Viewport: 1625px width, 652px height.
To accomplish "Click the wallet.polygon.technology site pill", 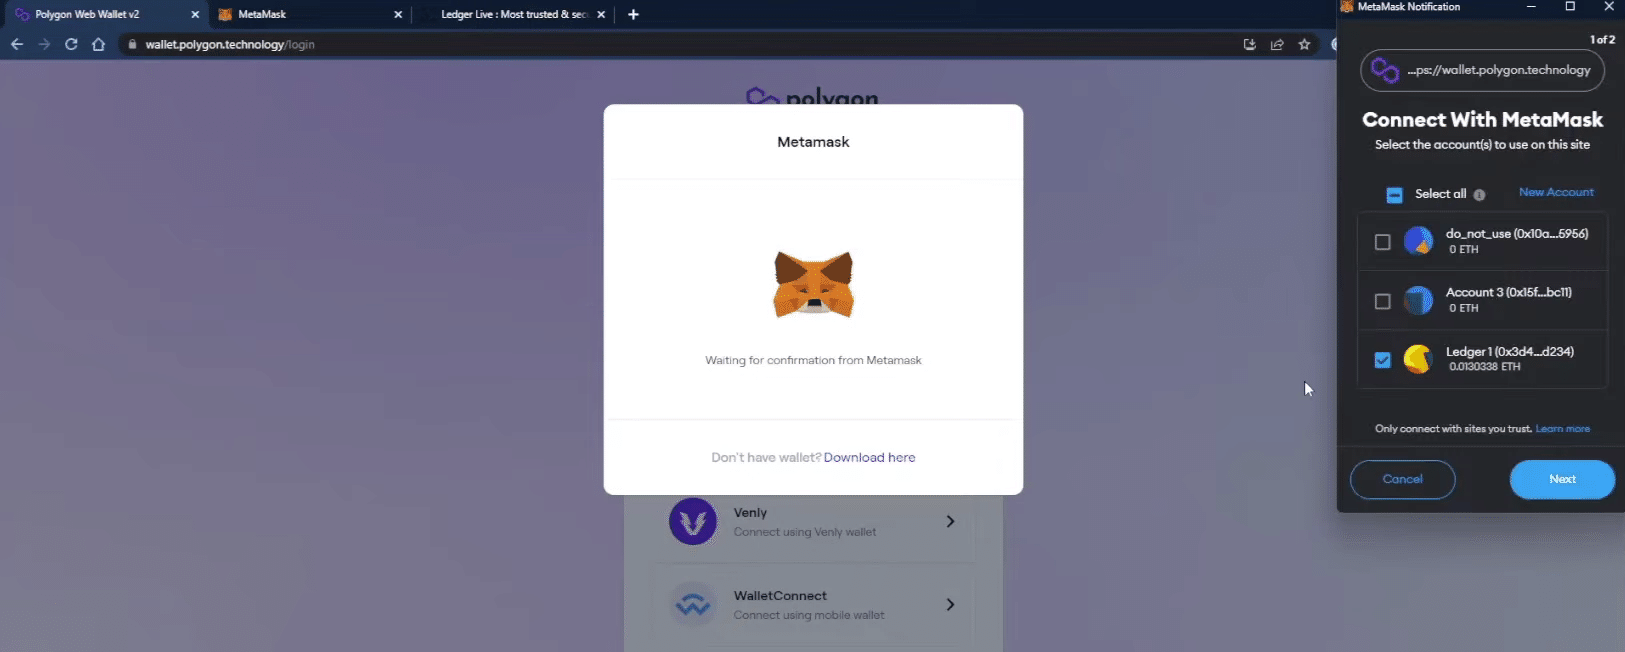I will (x=1482, y=70).
